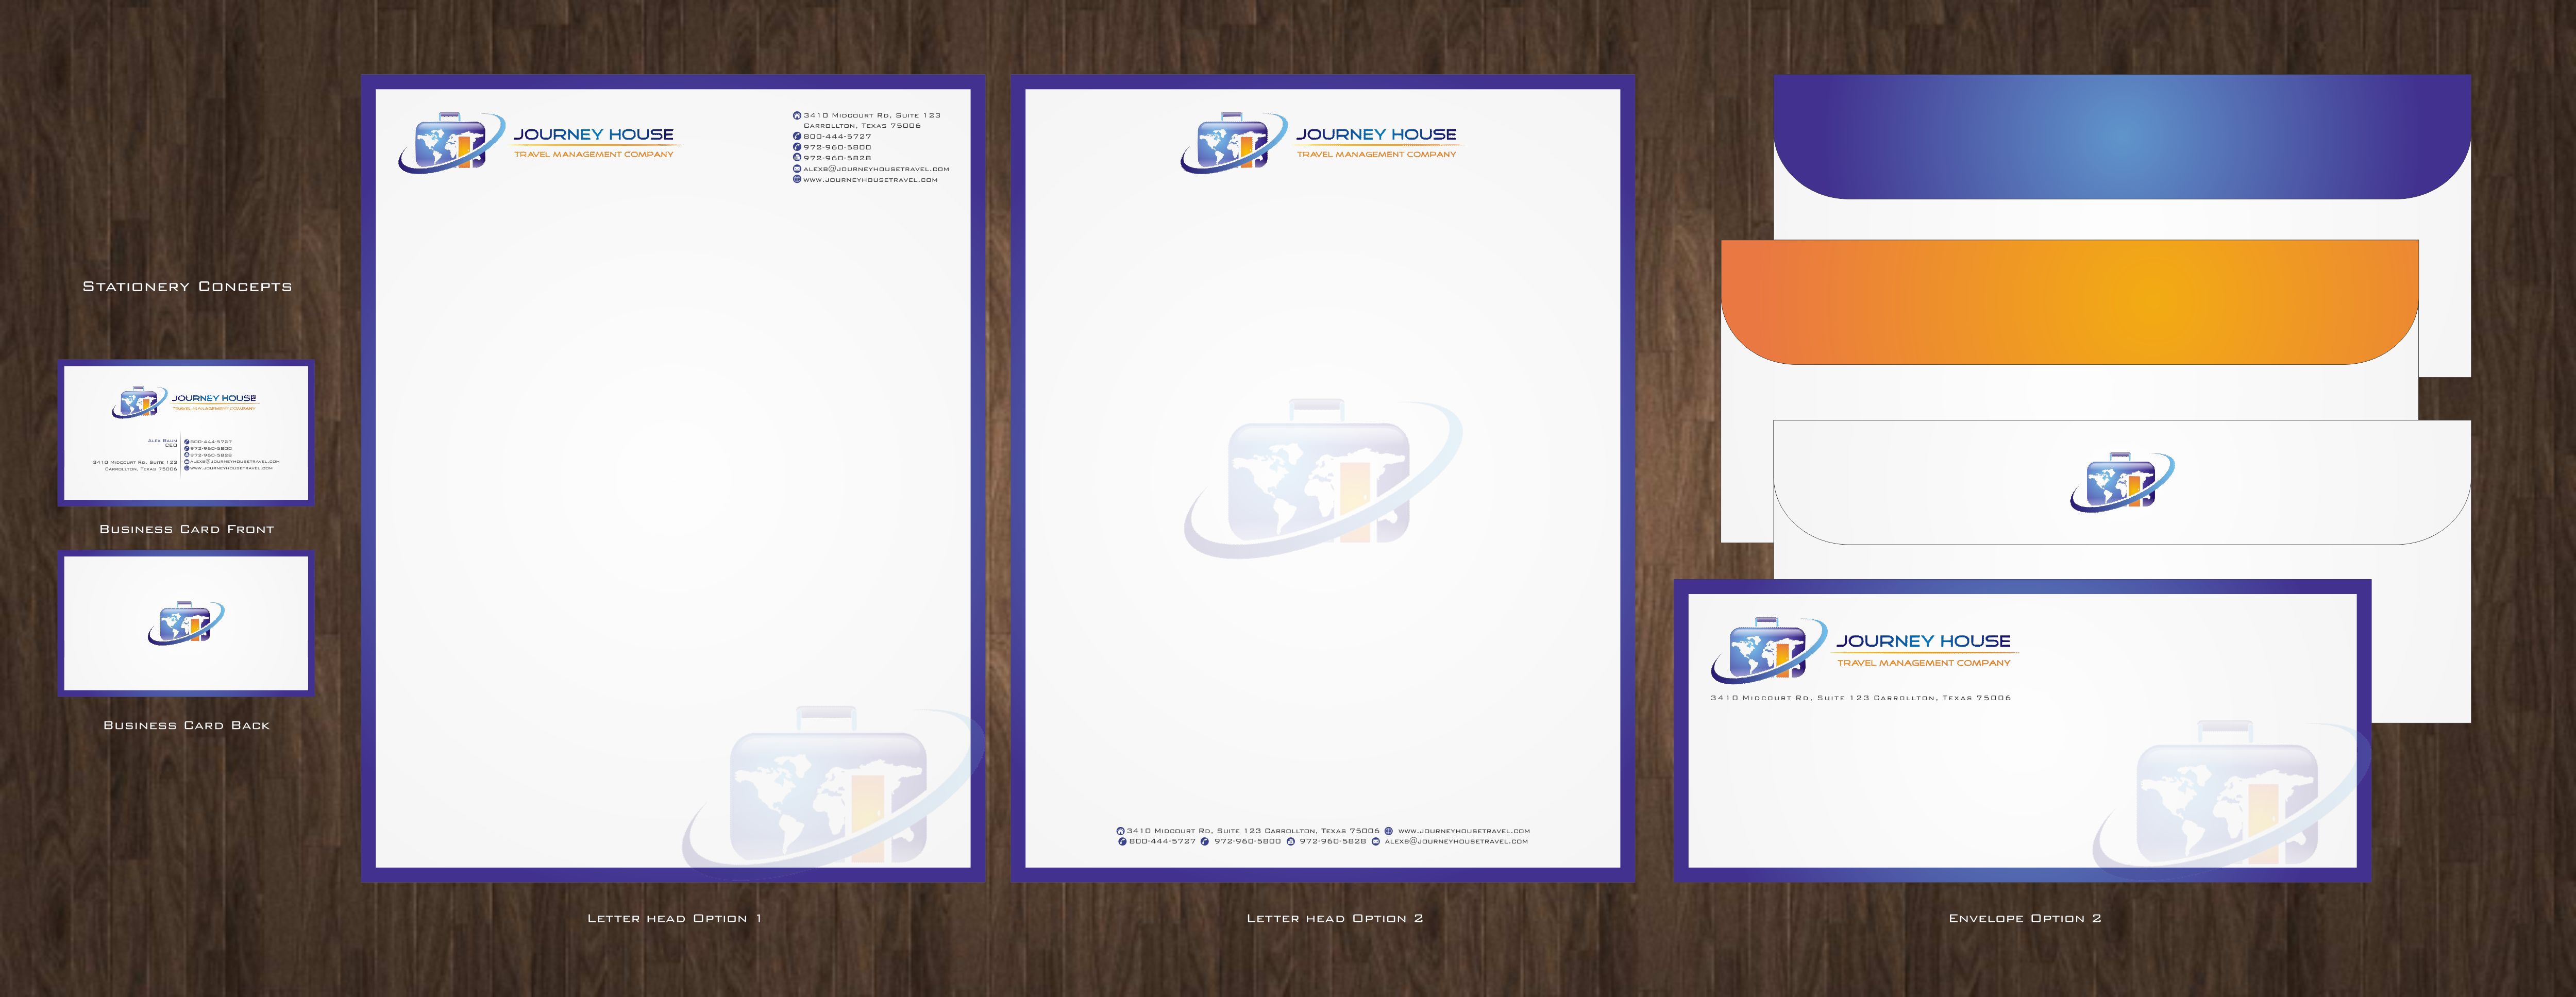Image resolution: width=2576 pixels, height=997 pixels.
Task: Click the faded suitcase watermark on Letterhead Option 2
Action: (x=1320, y=477)
